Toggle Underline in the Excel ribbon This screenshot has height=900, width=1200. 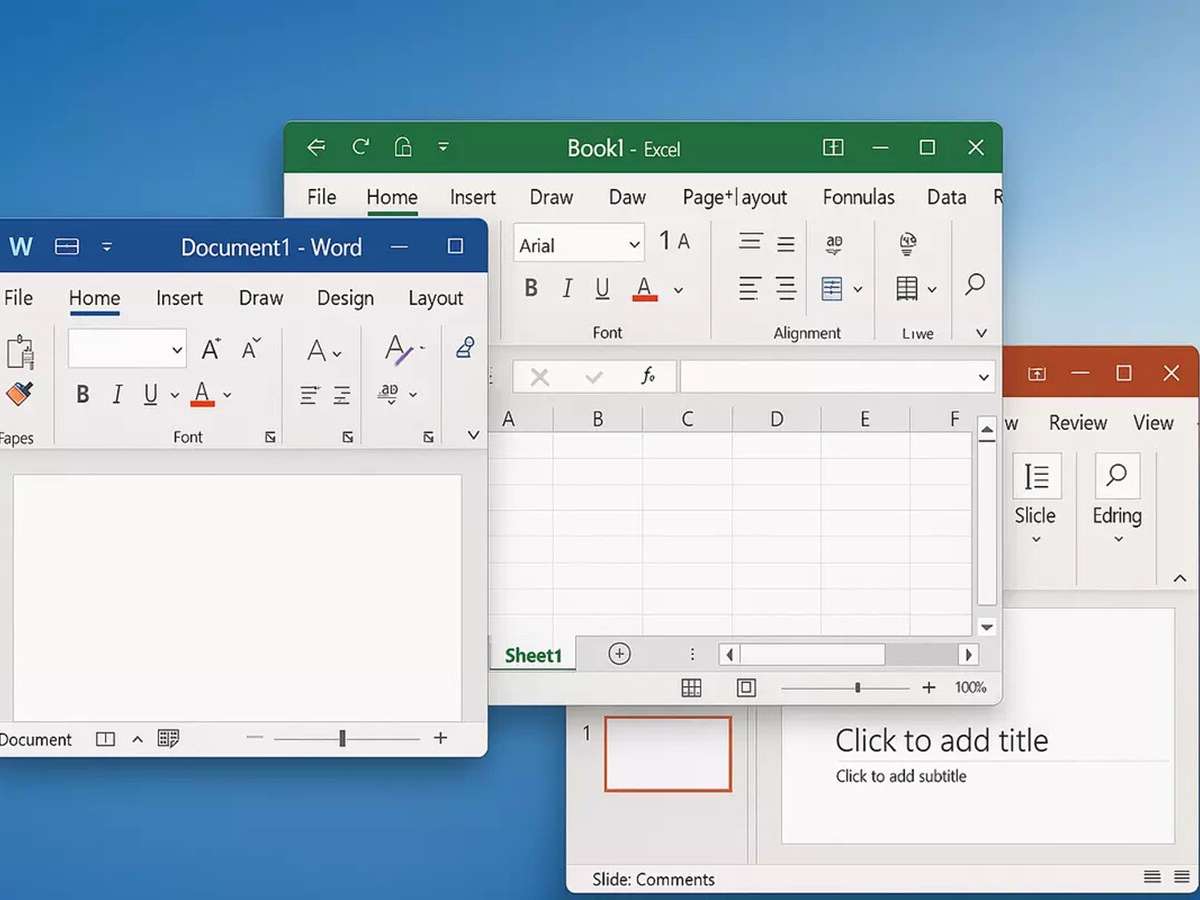602,289
